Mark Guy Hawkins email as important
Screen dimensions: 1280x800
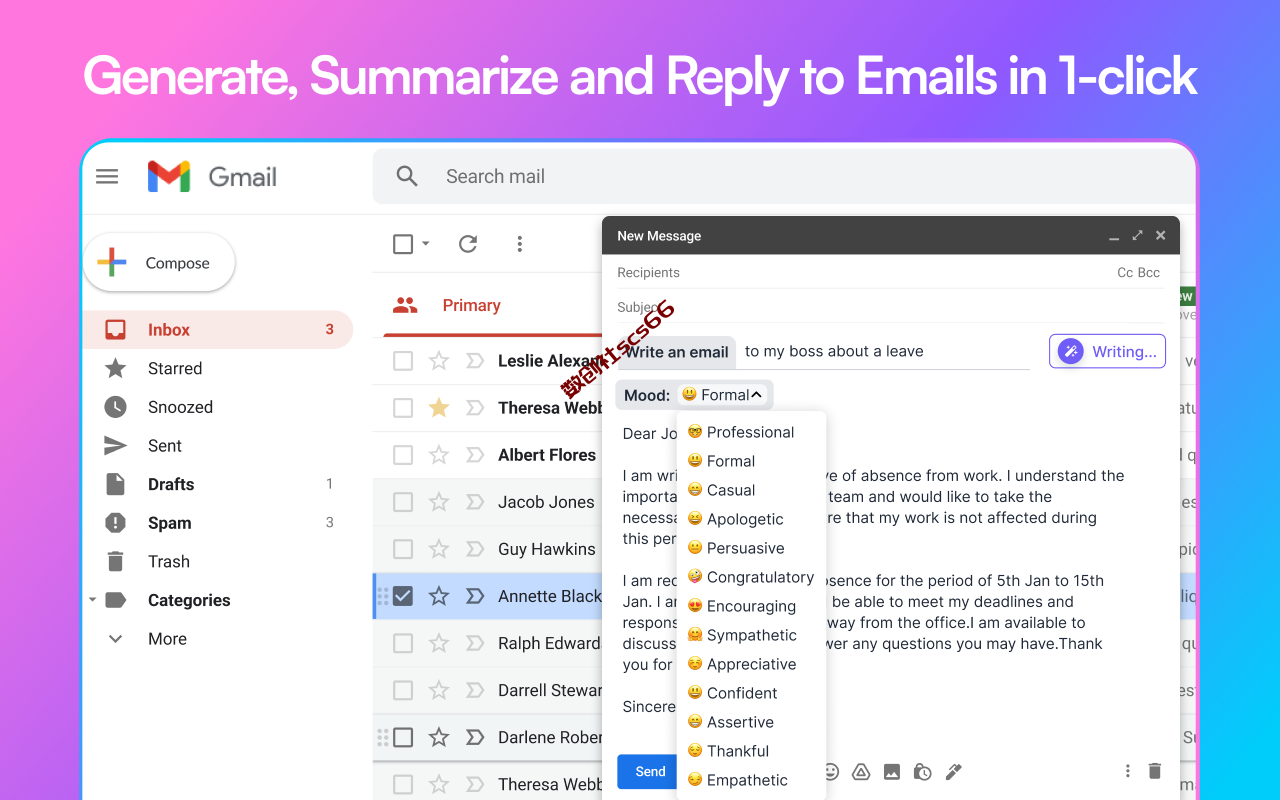(475, 549)
